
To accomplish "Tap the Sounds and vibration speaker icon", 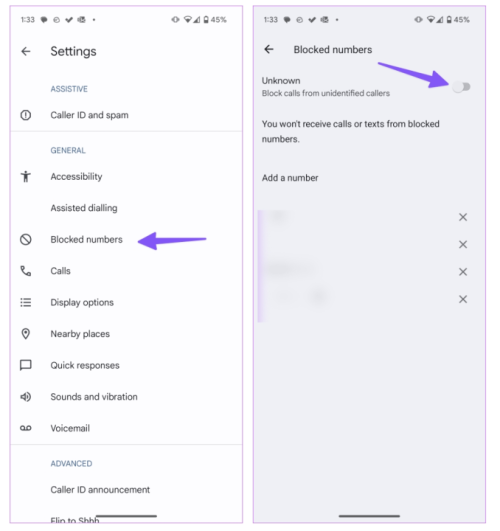I will click(26, 397).
